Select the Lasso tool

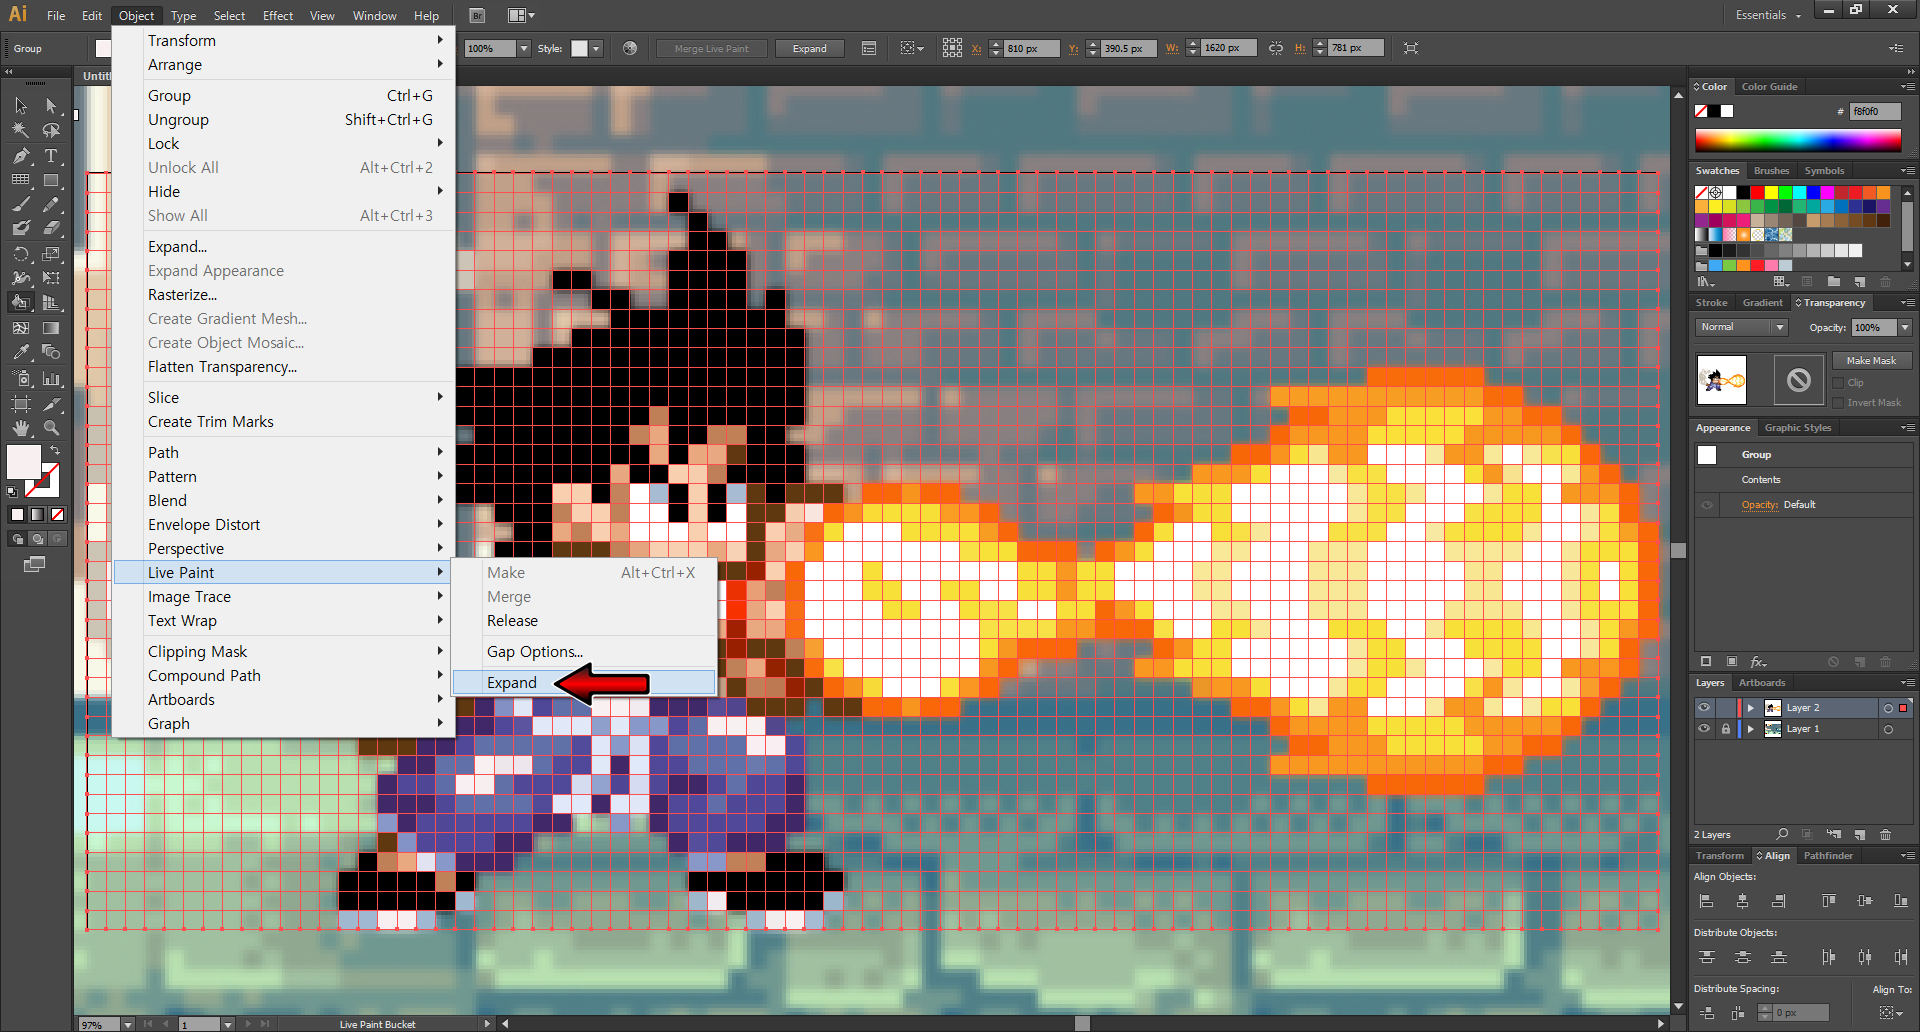[x=51, y=130]
